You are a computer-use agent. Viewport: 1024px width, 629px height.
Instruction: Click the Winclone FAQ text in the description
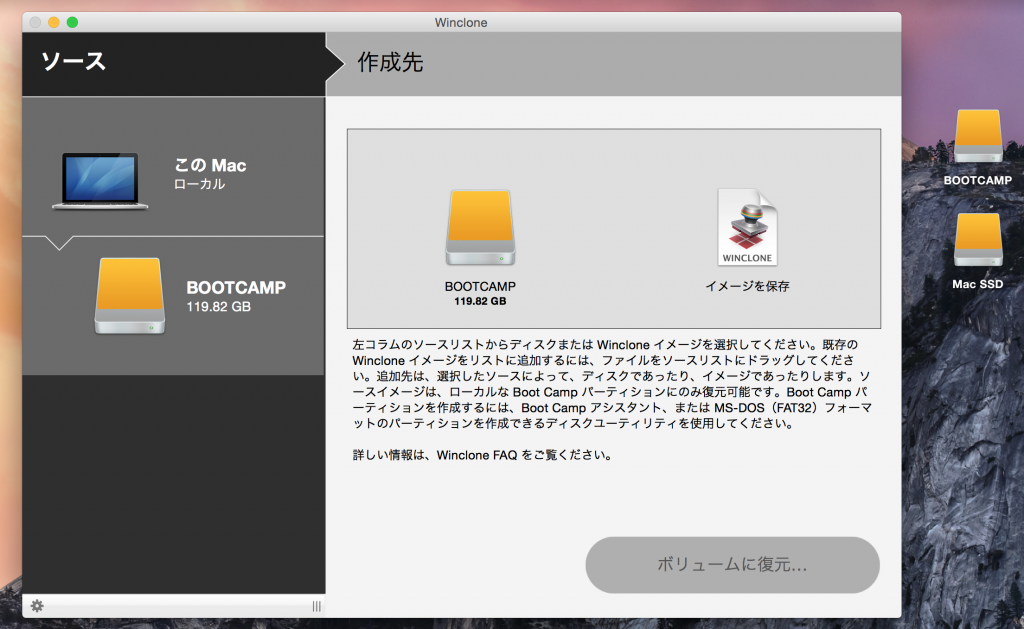(x=477, y=455)
